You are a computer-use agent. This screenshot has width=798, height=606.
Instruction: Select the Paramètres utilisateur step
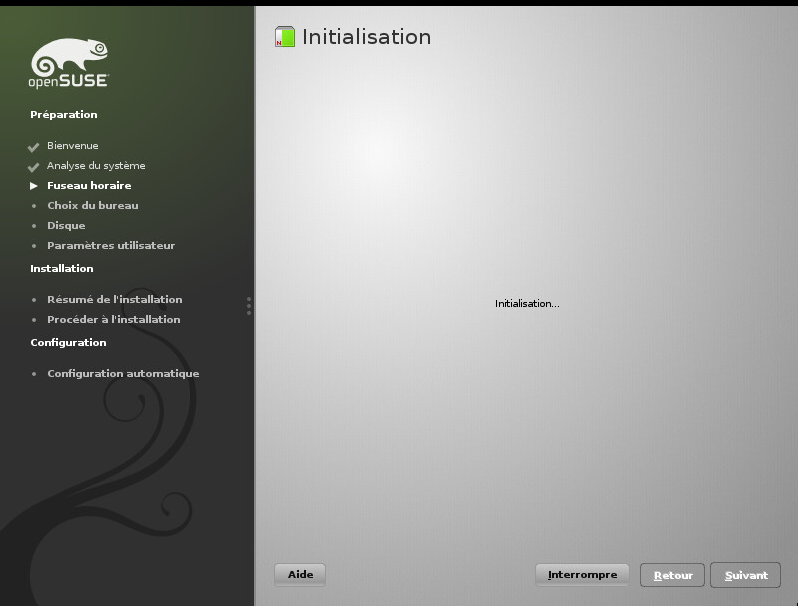111,246
